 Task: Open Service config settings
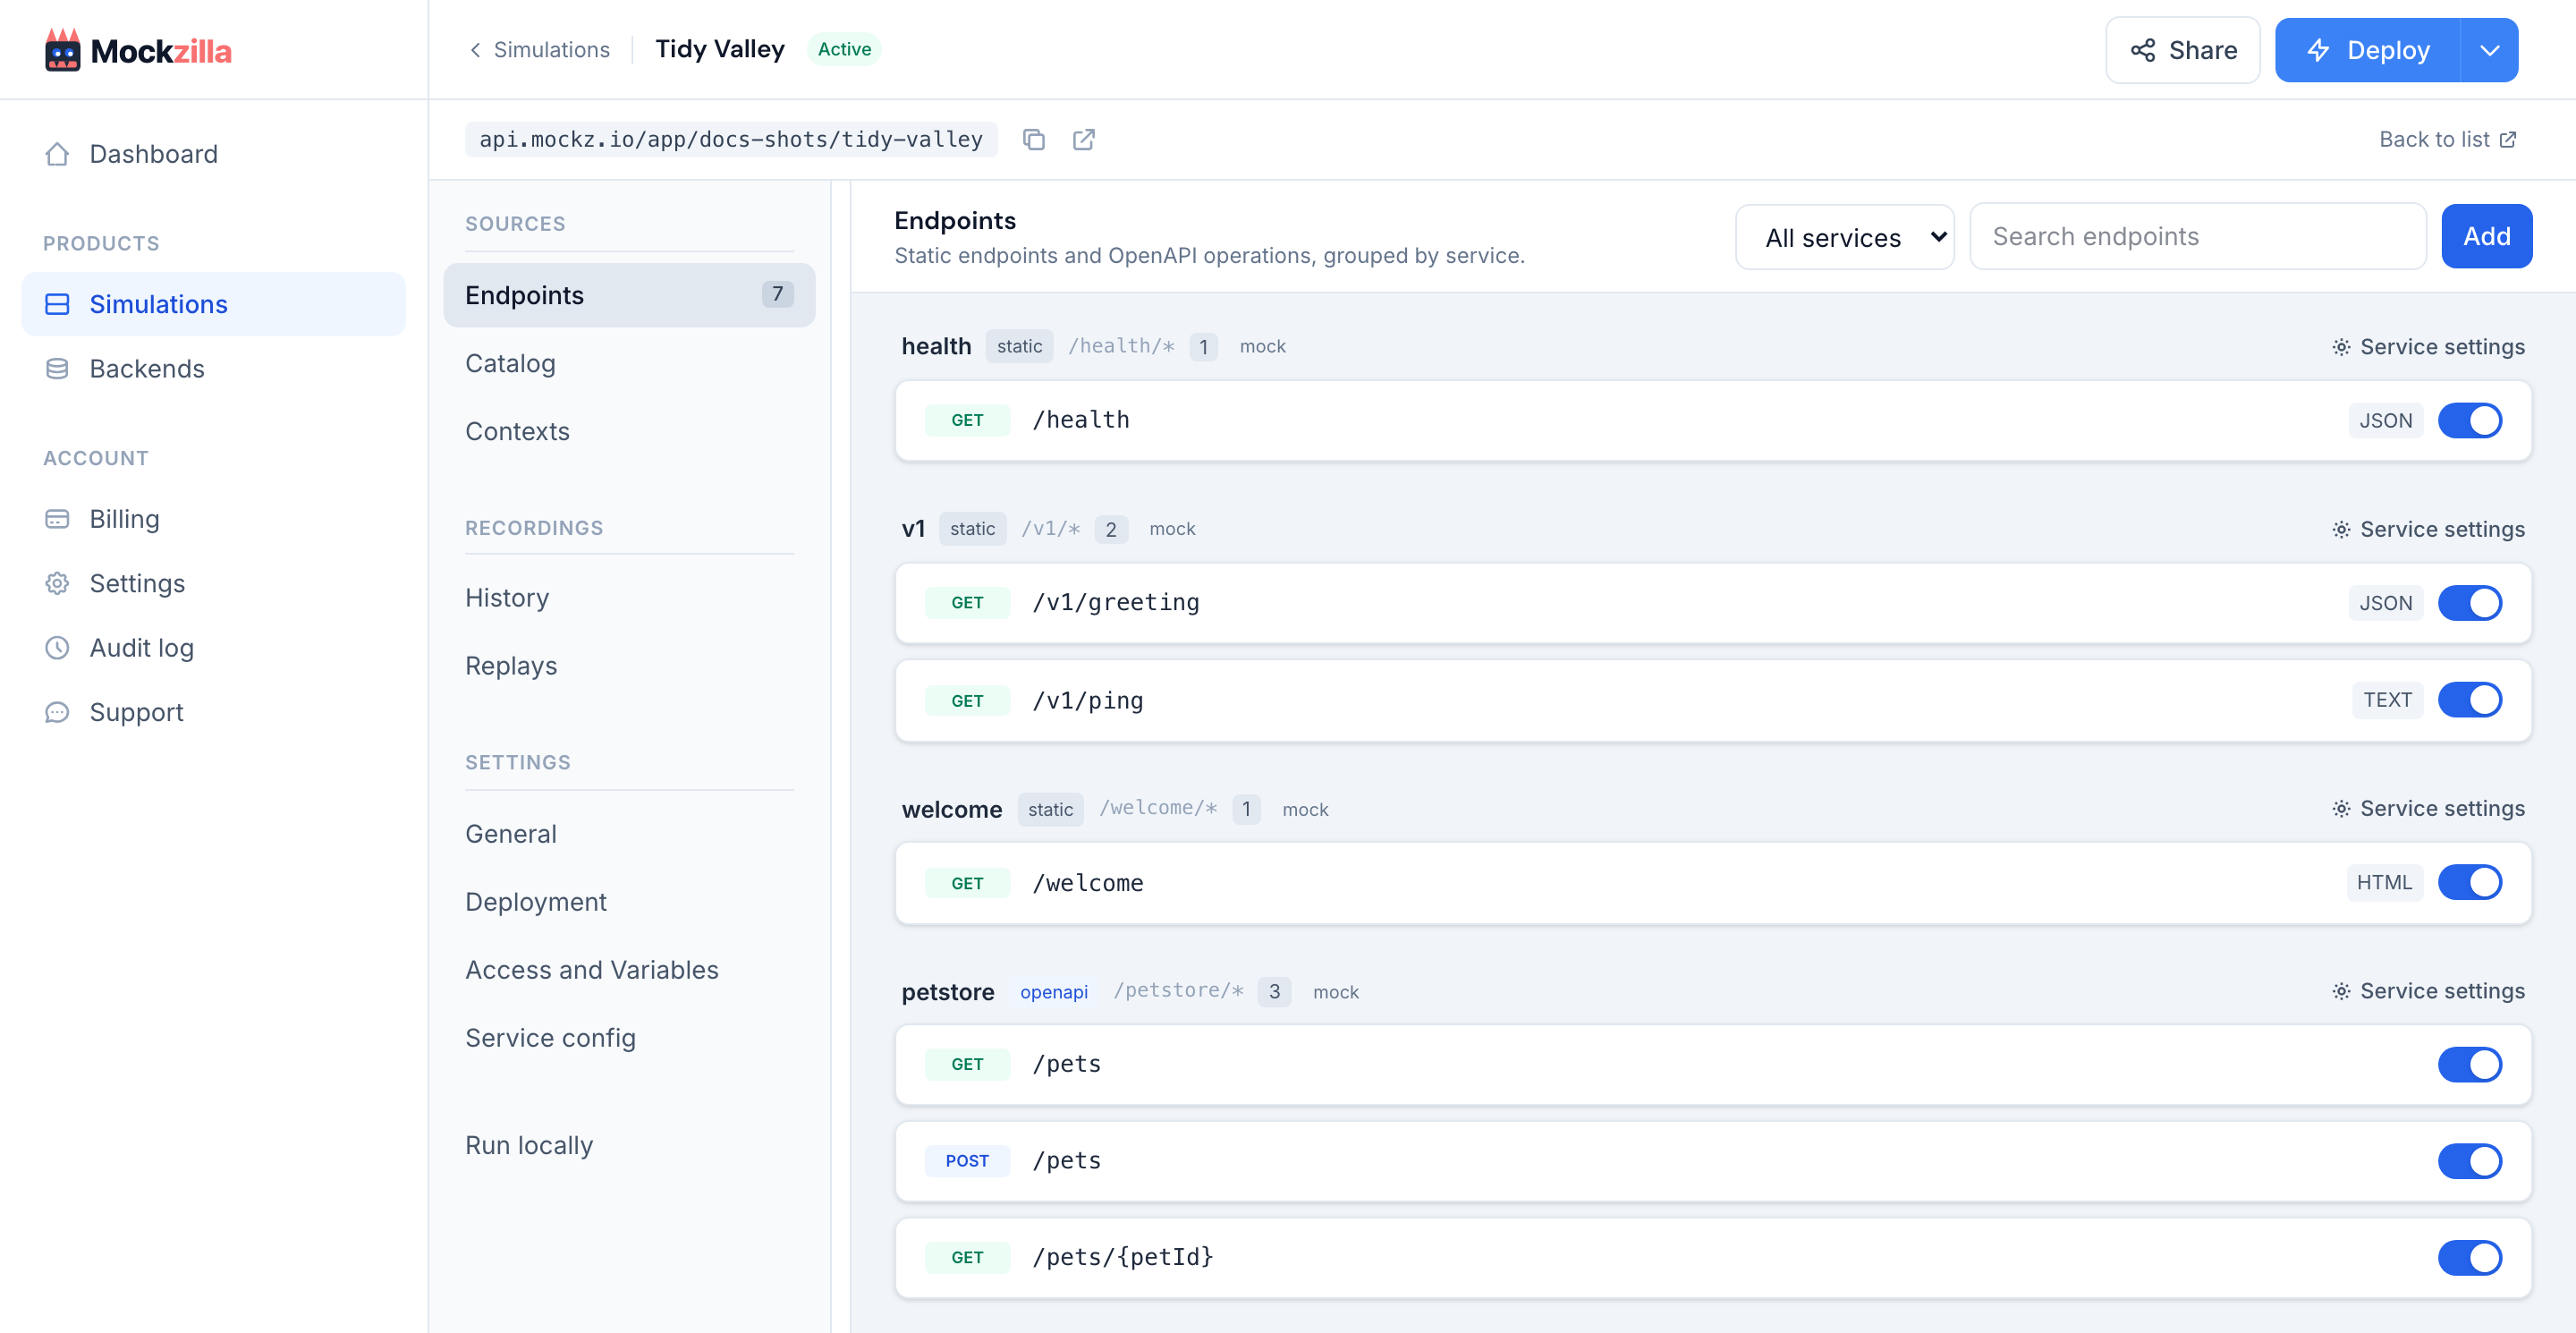click(x=550, y=1038)
